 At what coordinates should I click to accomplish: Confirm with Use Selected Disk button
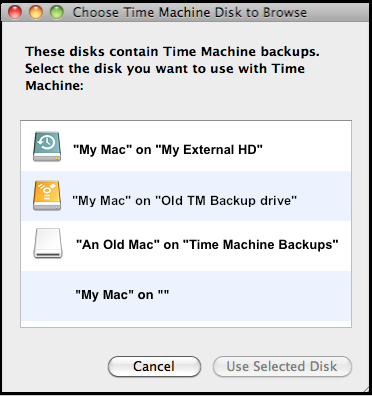(282, 366)
